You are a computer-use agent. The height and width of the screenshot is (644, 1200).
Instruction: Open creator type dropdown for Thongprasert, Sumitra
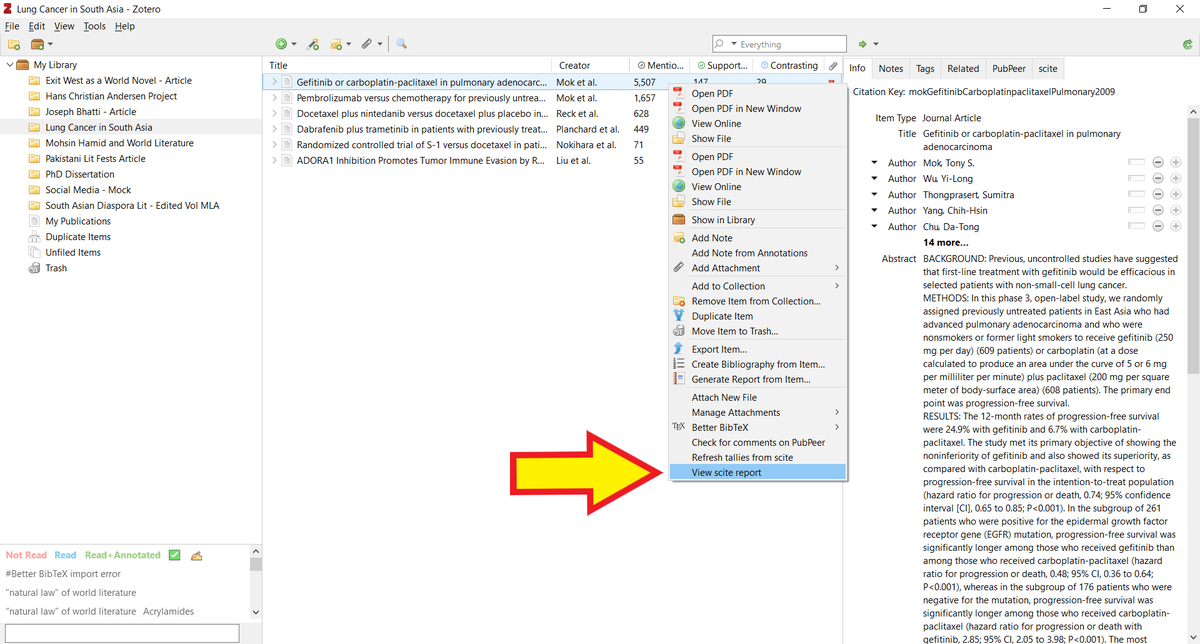pyautogui.click(x=874, y=195)
